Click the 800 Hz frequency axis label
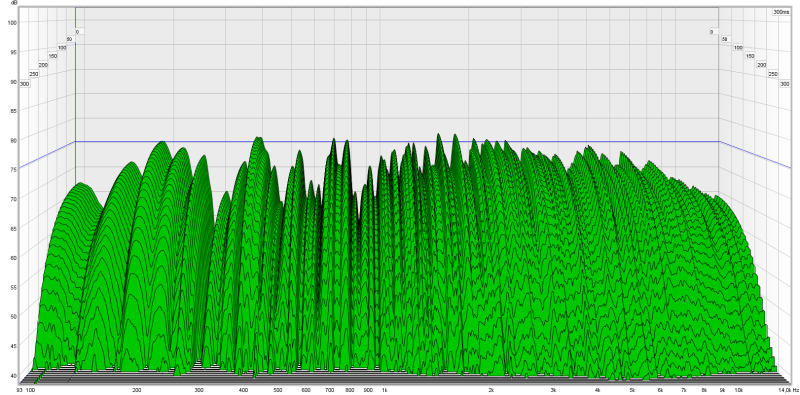Screen dimensions: 800x395 click(350, 390)
